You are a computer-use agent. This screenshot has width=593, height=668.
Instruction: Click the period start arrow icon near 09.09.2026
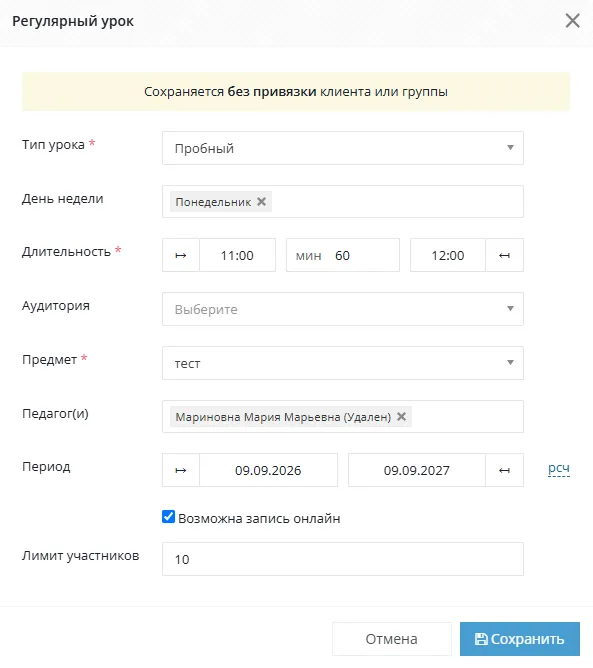click(x=181, y=470)
